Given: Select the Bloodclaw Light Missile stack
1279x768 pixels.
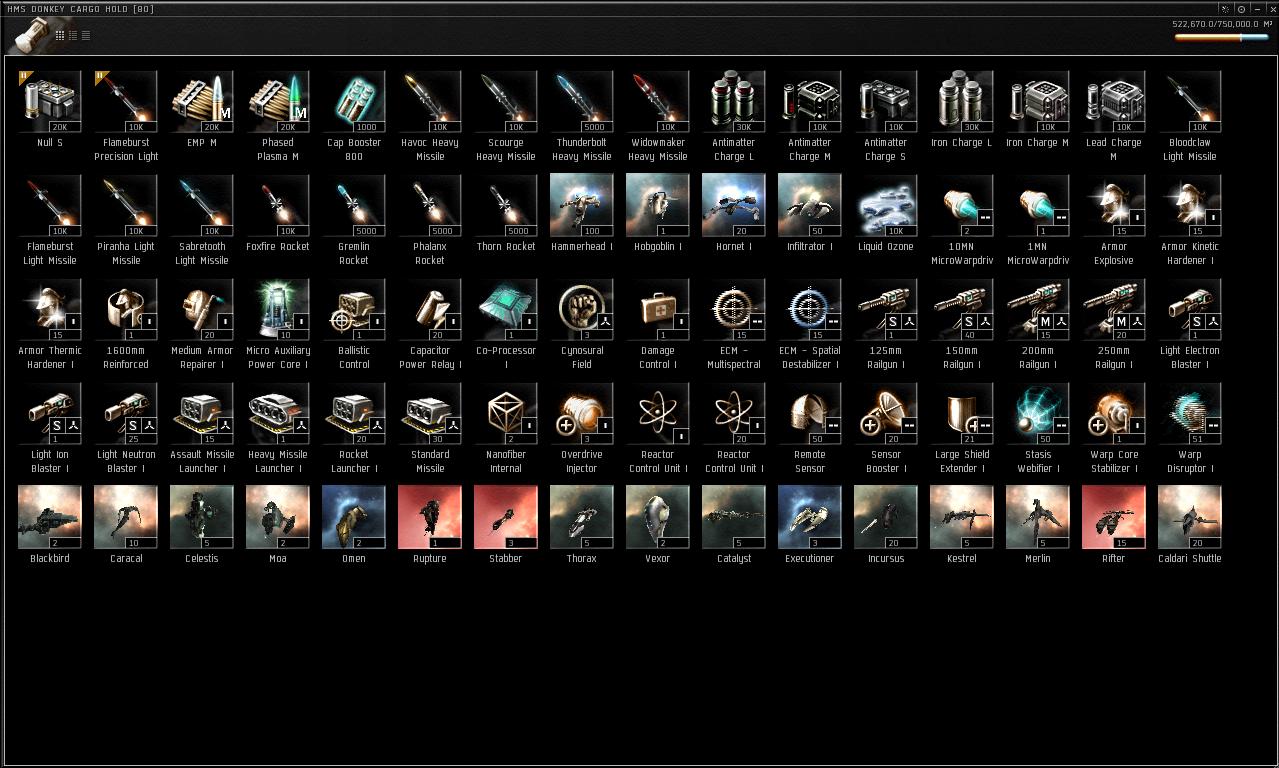Looking at the screenshot, I should coord(1190,101).
